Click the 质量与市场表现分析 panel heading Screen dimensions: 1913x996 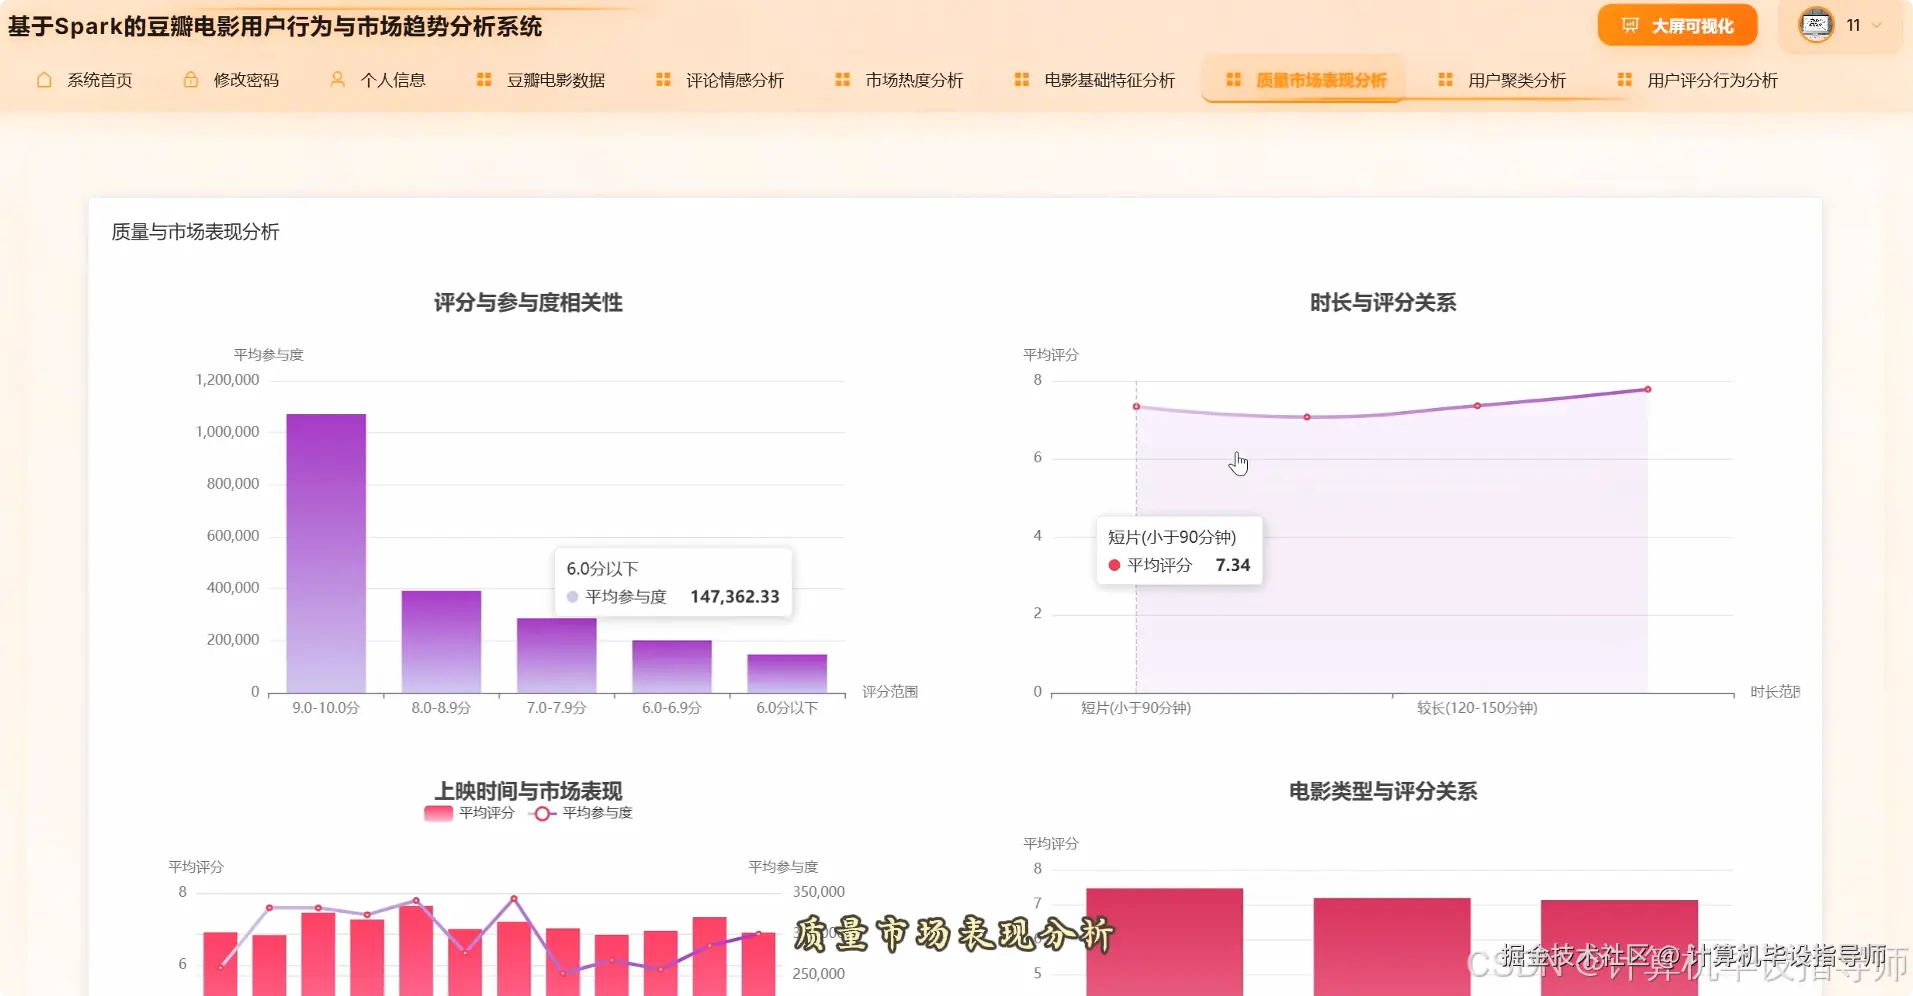(195, 232)
